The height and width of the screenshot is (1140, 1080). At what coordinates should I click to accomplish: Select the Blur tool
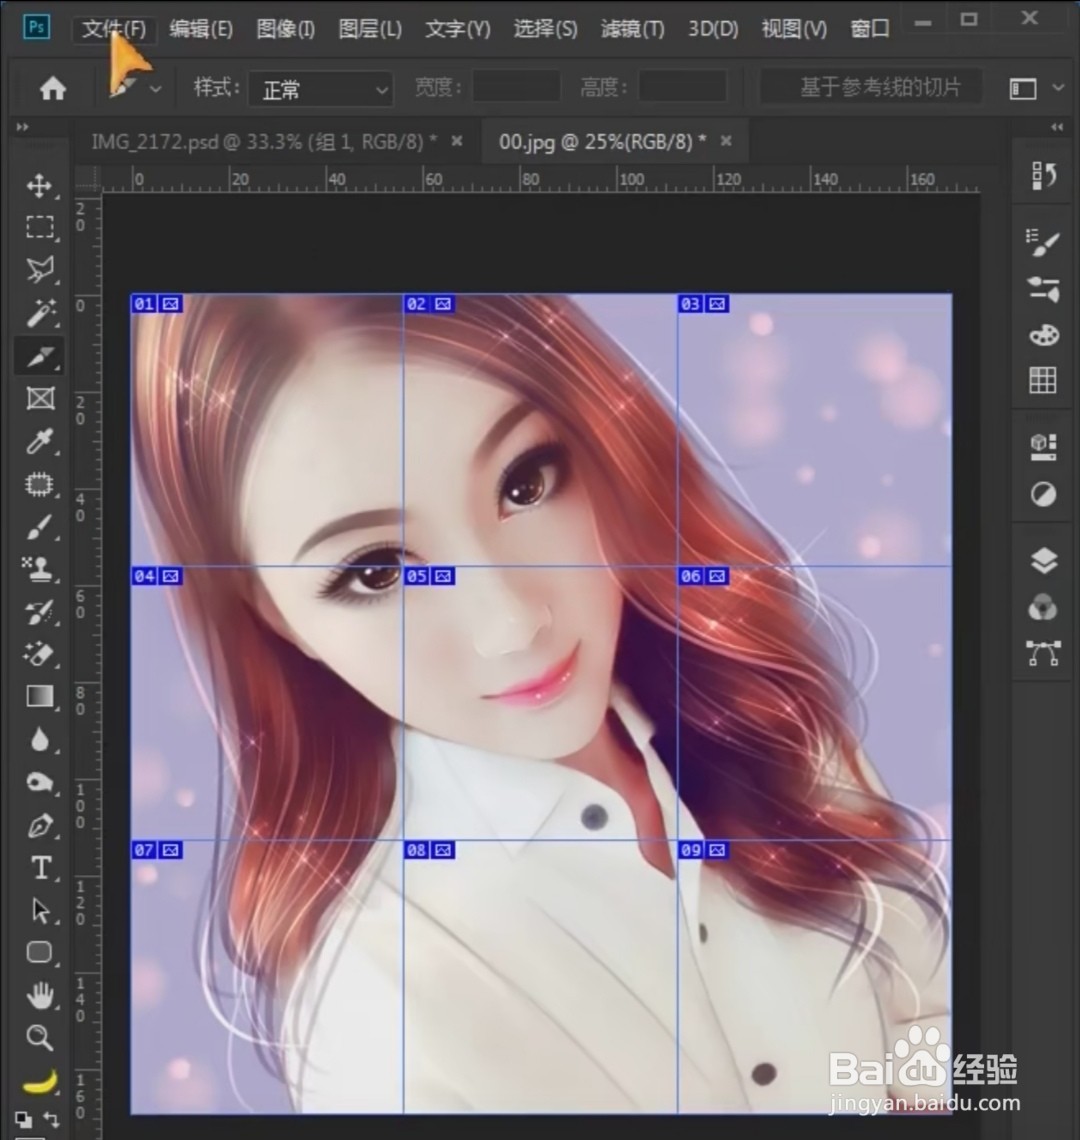[x=39, y=739]
